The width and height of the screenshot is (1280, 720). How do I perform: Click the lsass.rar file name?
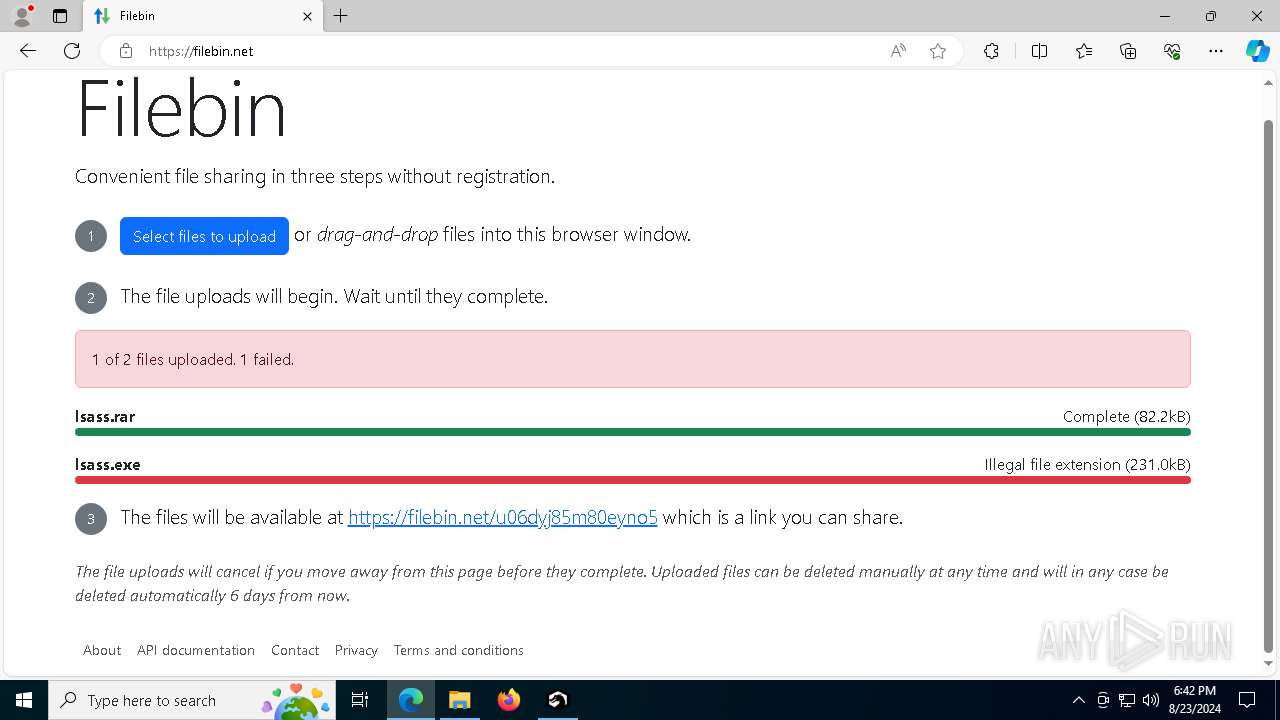(x=105, y=416)
